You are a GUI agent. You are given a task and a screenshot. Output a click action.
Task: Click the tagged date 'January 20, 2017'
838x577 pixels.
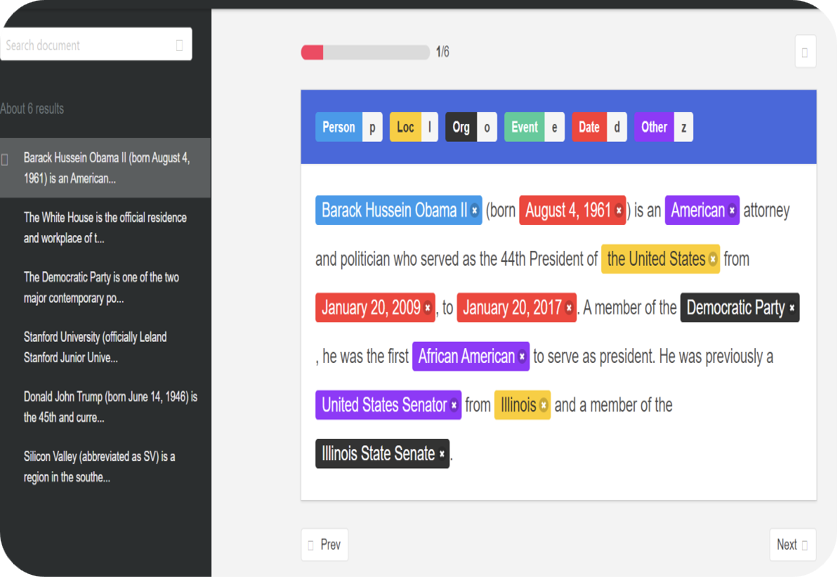[512, 308]
